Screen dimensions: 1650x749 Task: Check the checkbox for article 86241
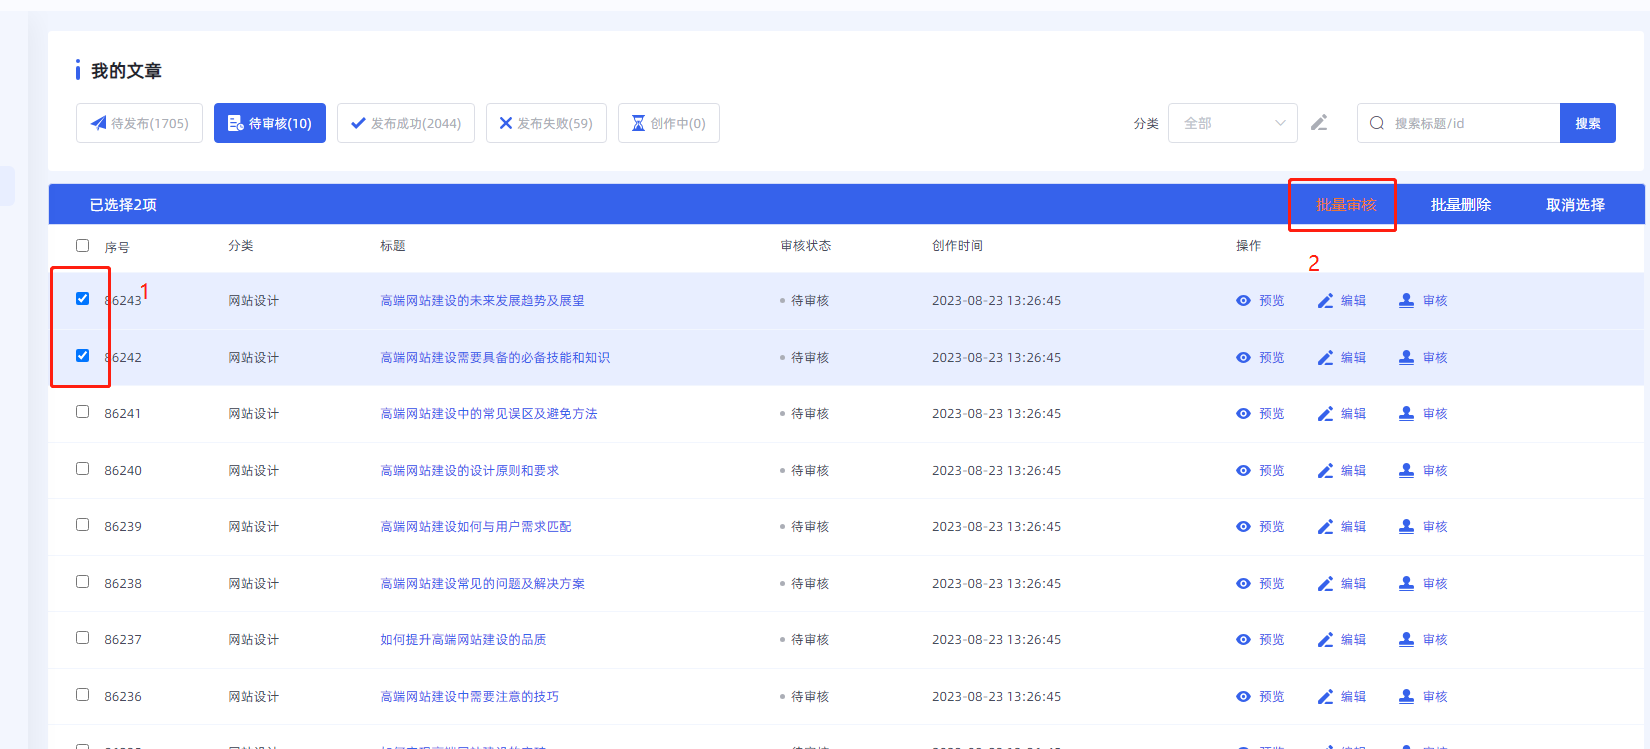pyautogui.click(x=82, y=412)
